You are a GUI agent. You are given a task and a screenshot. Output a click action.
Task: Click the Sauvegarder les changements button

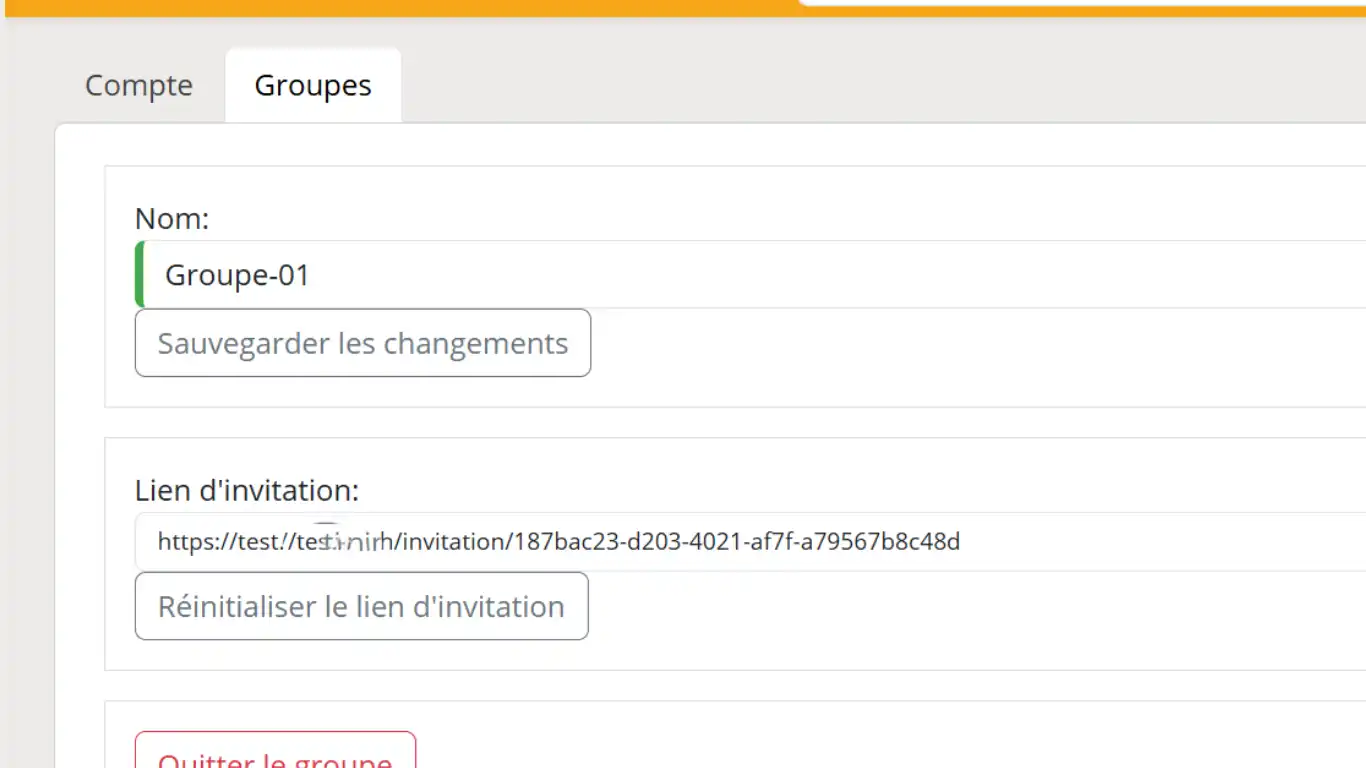362,343
